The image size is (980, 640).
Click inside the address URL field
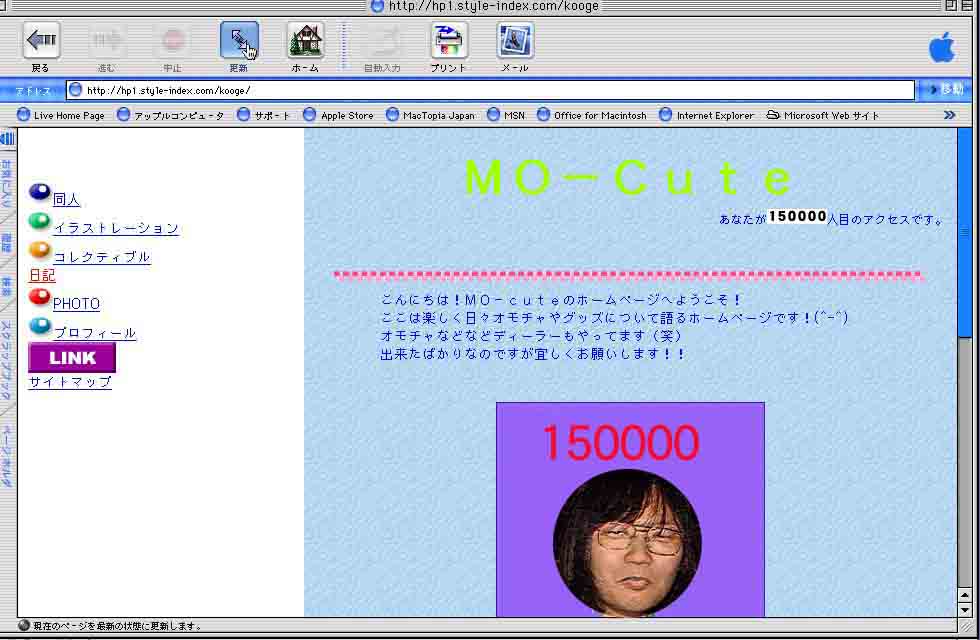490,90
